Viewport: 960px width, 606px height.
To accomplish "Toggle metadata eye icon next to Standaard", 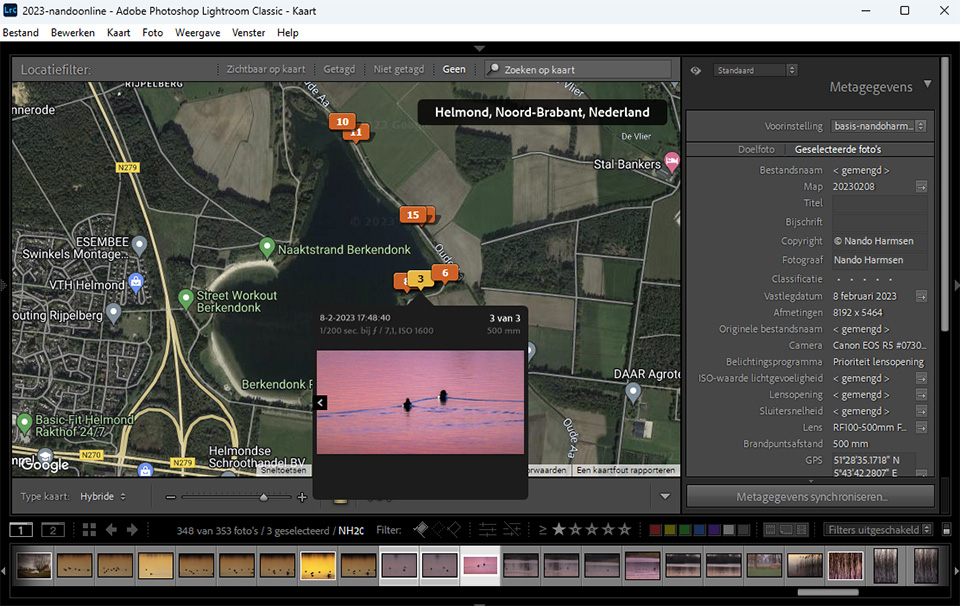I will pos(696,70).
